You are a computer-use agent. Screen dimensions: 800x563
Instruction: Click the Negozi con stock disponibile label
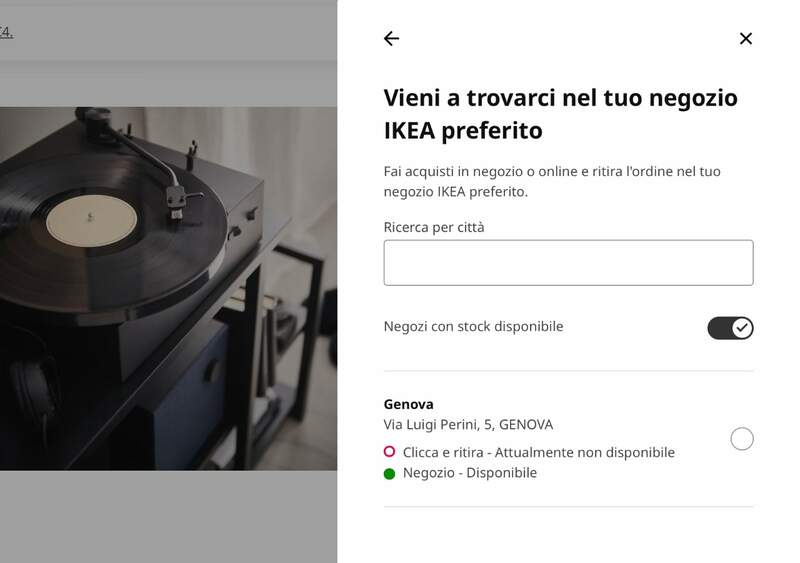coord(473,326)
